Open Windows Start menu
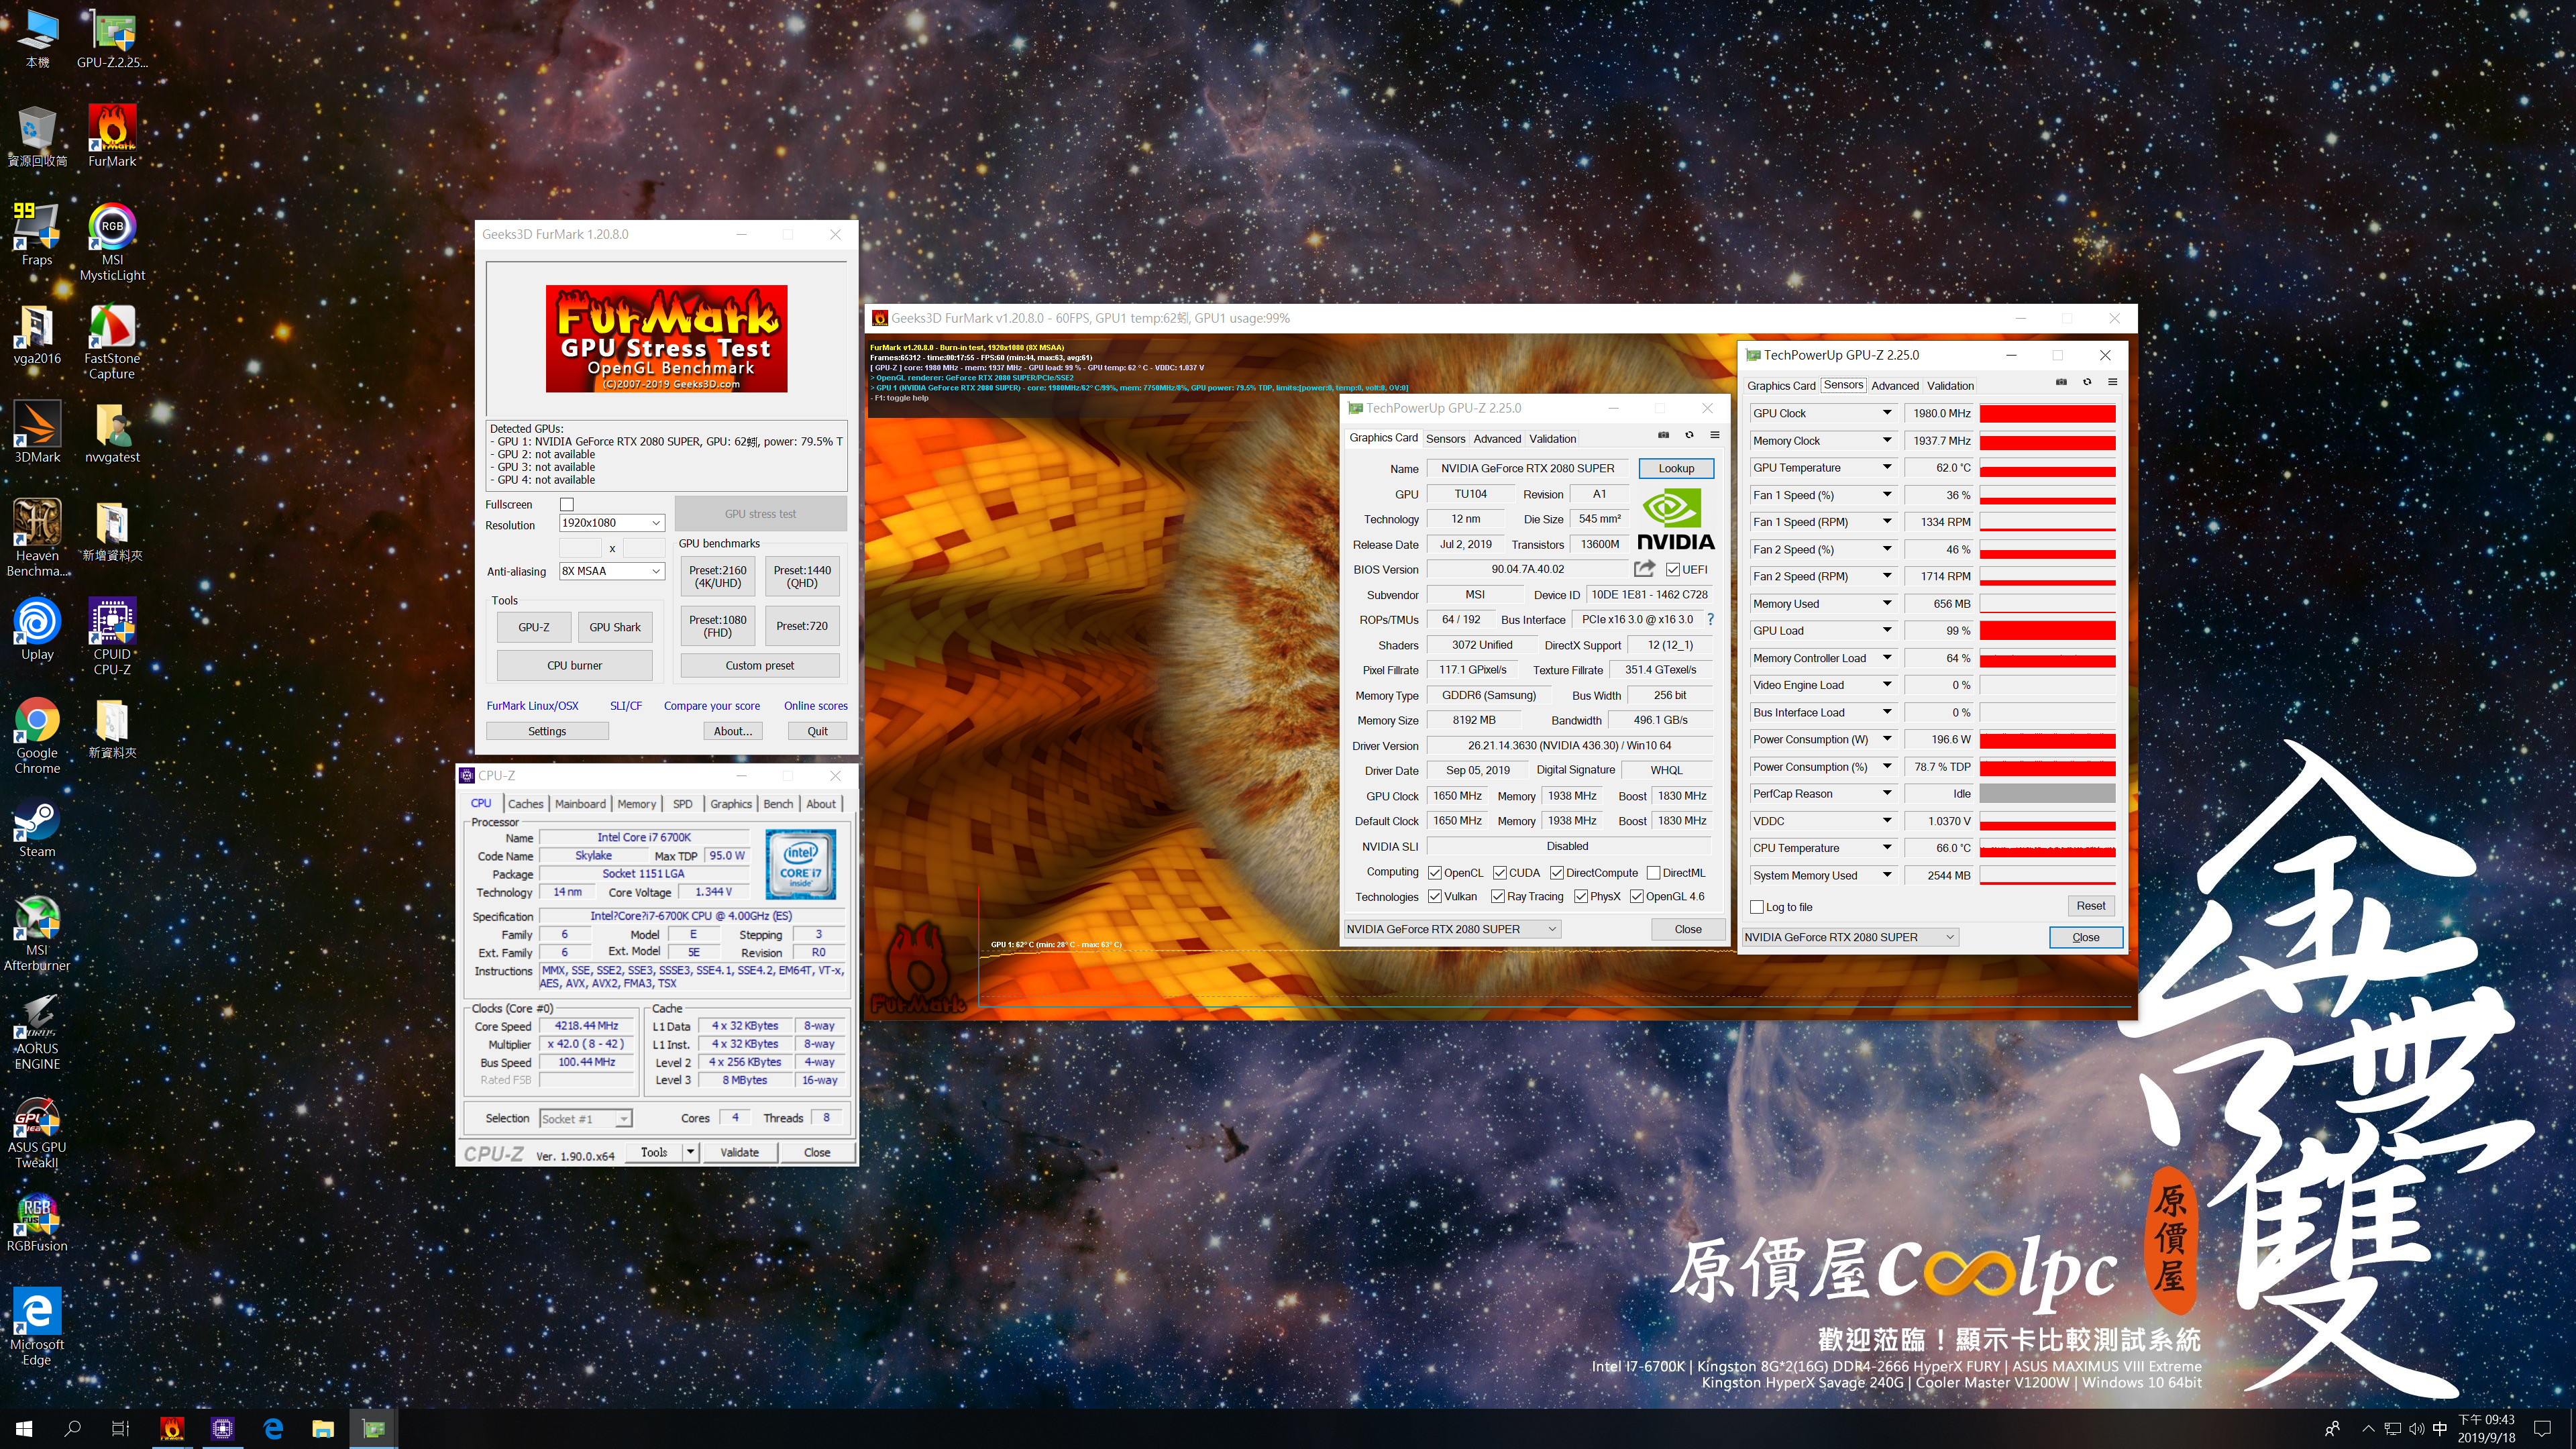Viewport: 2576px width, 1449px height. coord(24,1429)
